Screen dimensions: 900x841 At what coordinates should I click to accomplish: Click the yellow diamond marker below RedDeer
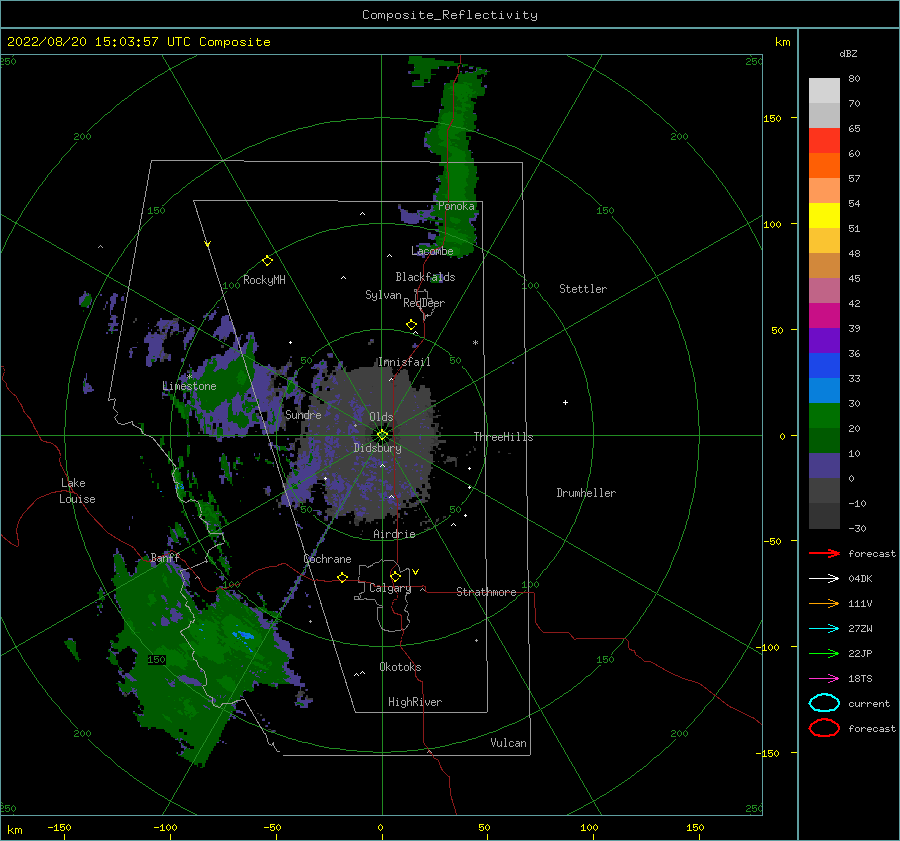(x=412, y=325)
